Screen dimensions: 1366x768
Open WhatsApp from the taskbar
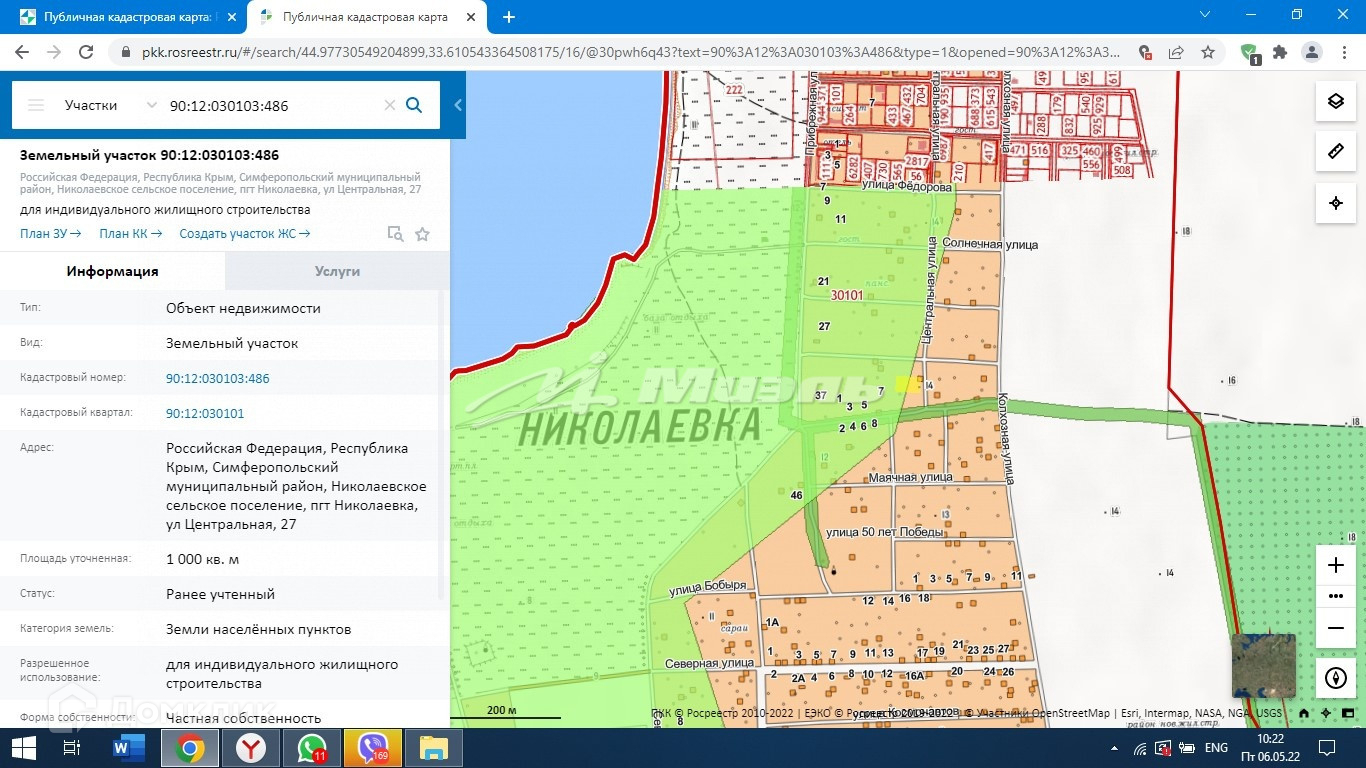(x=311, y=747)
